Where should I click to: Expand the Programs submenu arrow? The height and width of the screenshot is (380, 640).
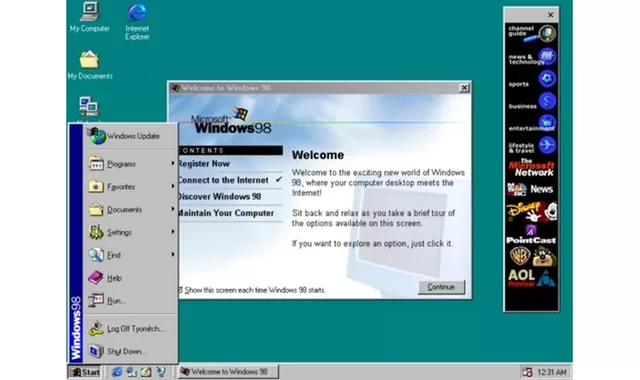(x=173, y=163)
